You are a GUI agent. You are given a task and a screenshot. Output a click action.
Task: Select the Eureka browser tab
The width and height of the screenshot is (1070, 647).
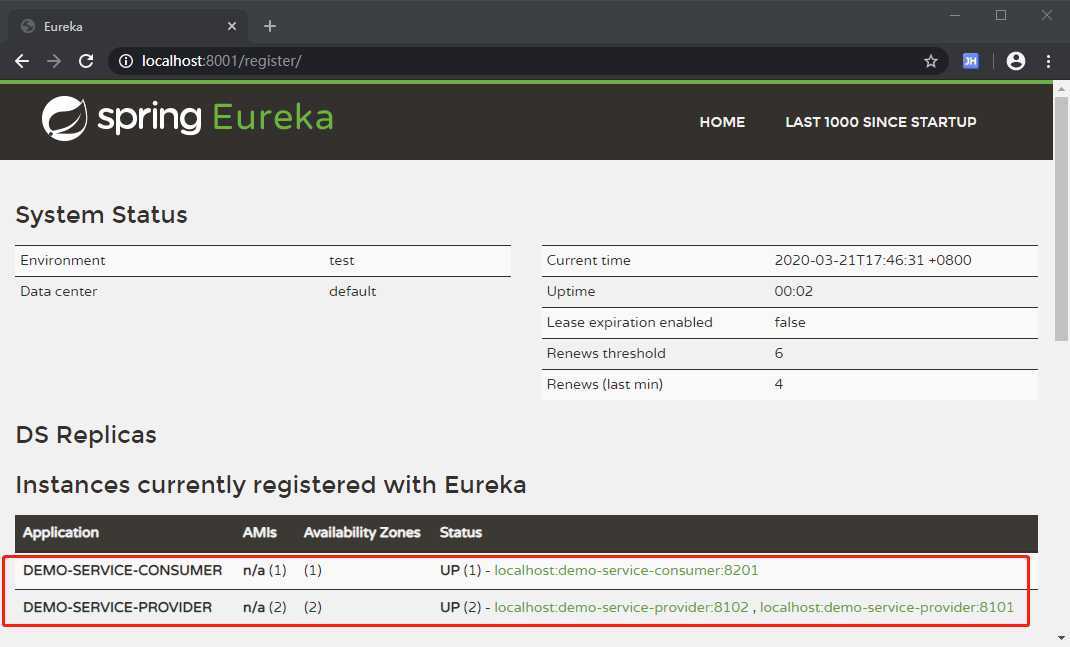tap(128, 26)
